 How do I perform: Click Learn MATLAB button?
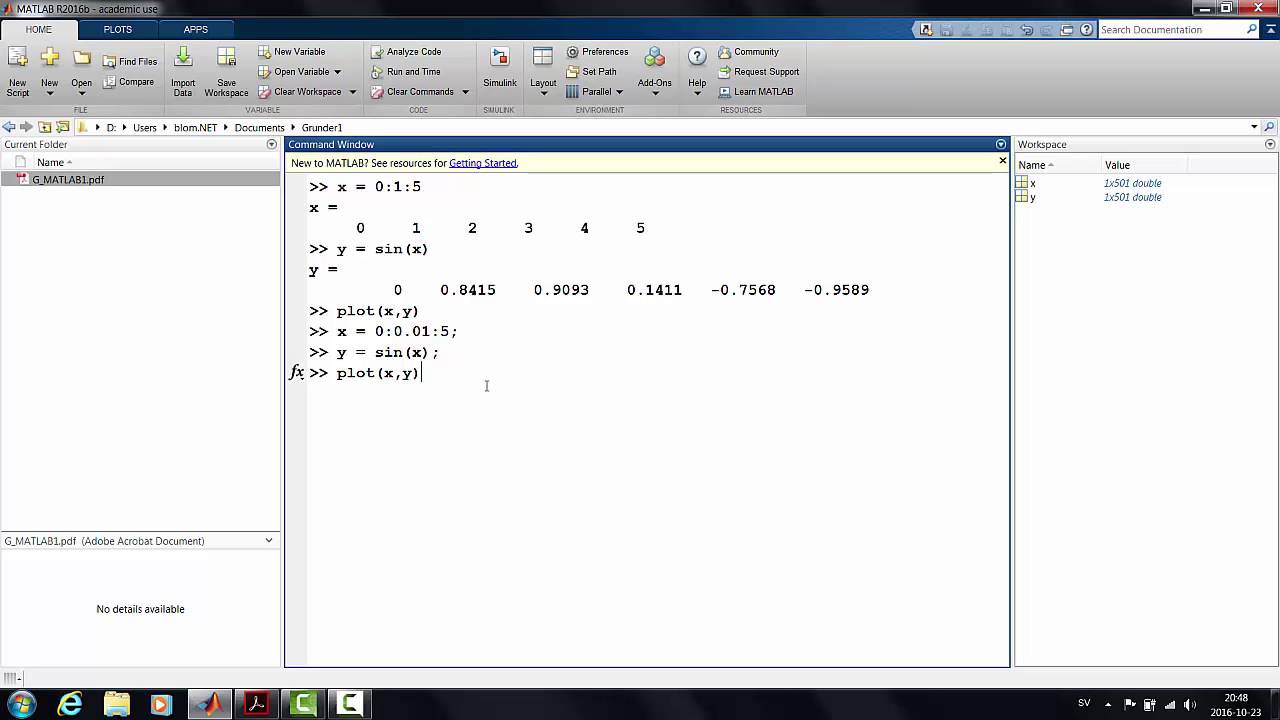pos(756,91)
